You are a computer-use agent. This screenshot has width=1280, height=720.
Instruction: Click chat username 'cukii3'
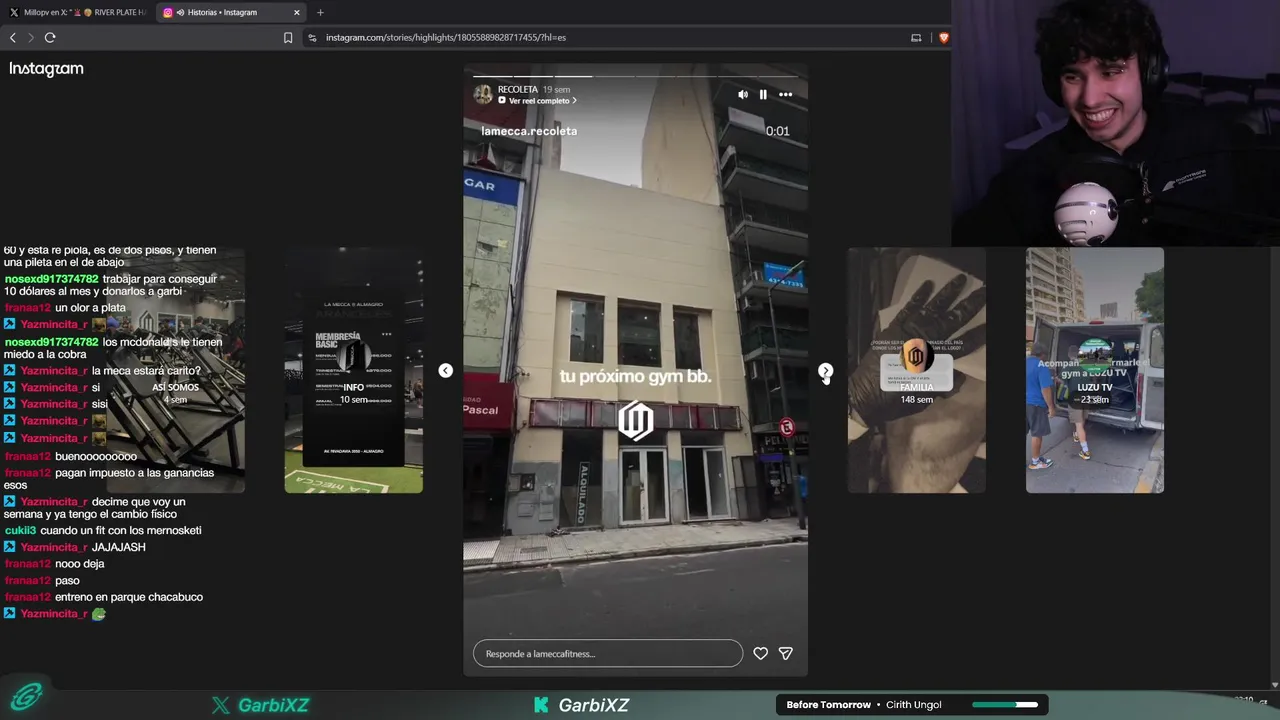tap(20, 530)
